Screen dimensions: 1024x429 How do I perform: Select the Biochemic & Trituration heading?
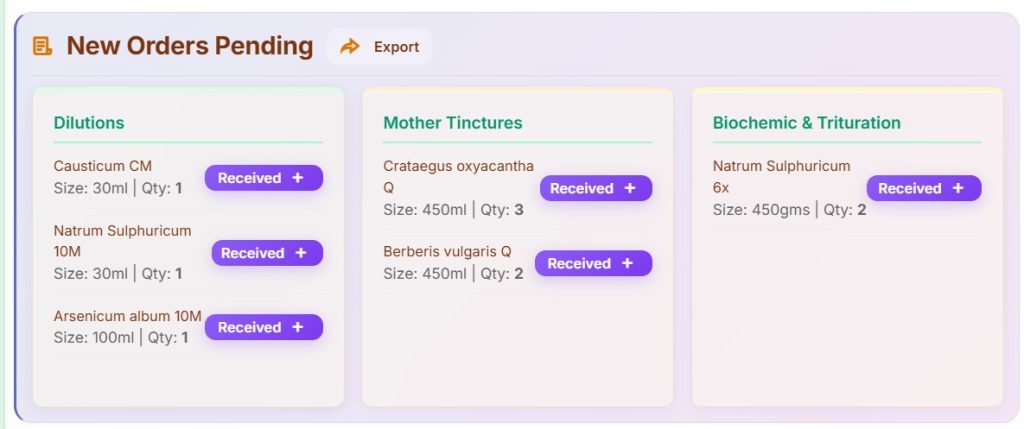pos(806,123)
